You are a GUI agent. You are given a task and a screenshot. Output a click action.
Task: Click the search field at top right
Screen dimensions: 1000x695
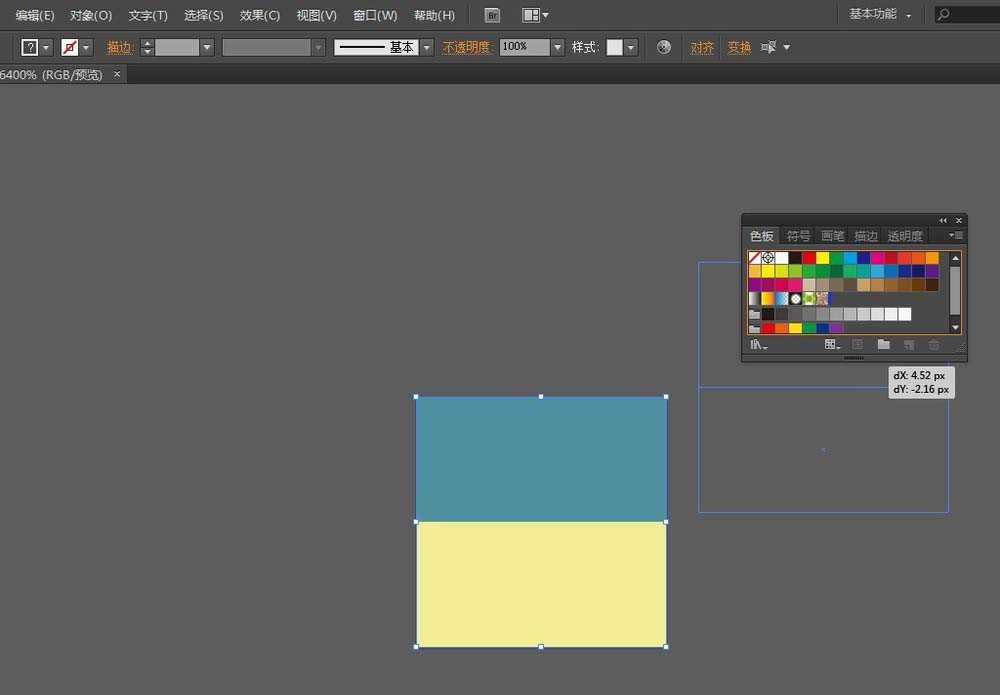coord(968,15)
